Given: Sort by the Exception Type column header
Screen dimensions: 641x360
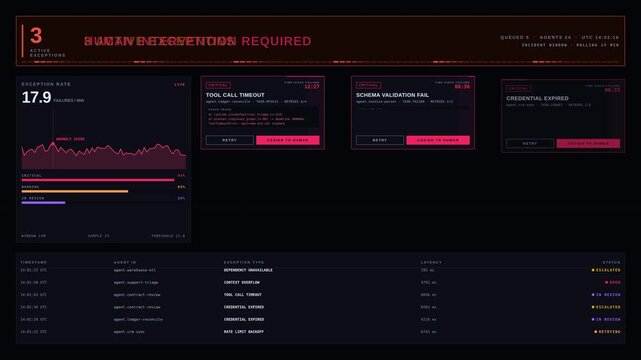Looking at the screenshot, I should pos(244,262).
